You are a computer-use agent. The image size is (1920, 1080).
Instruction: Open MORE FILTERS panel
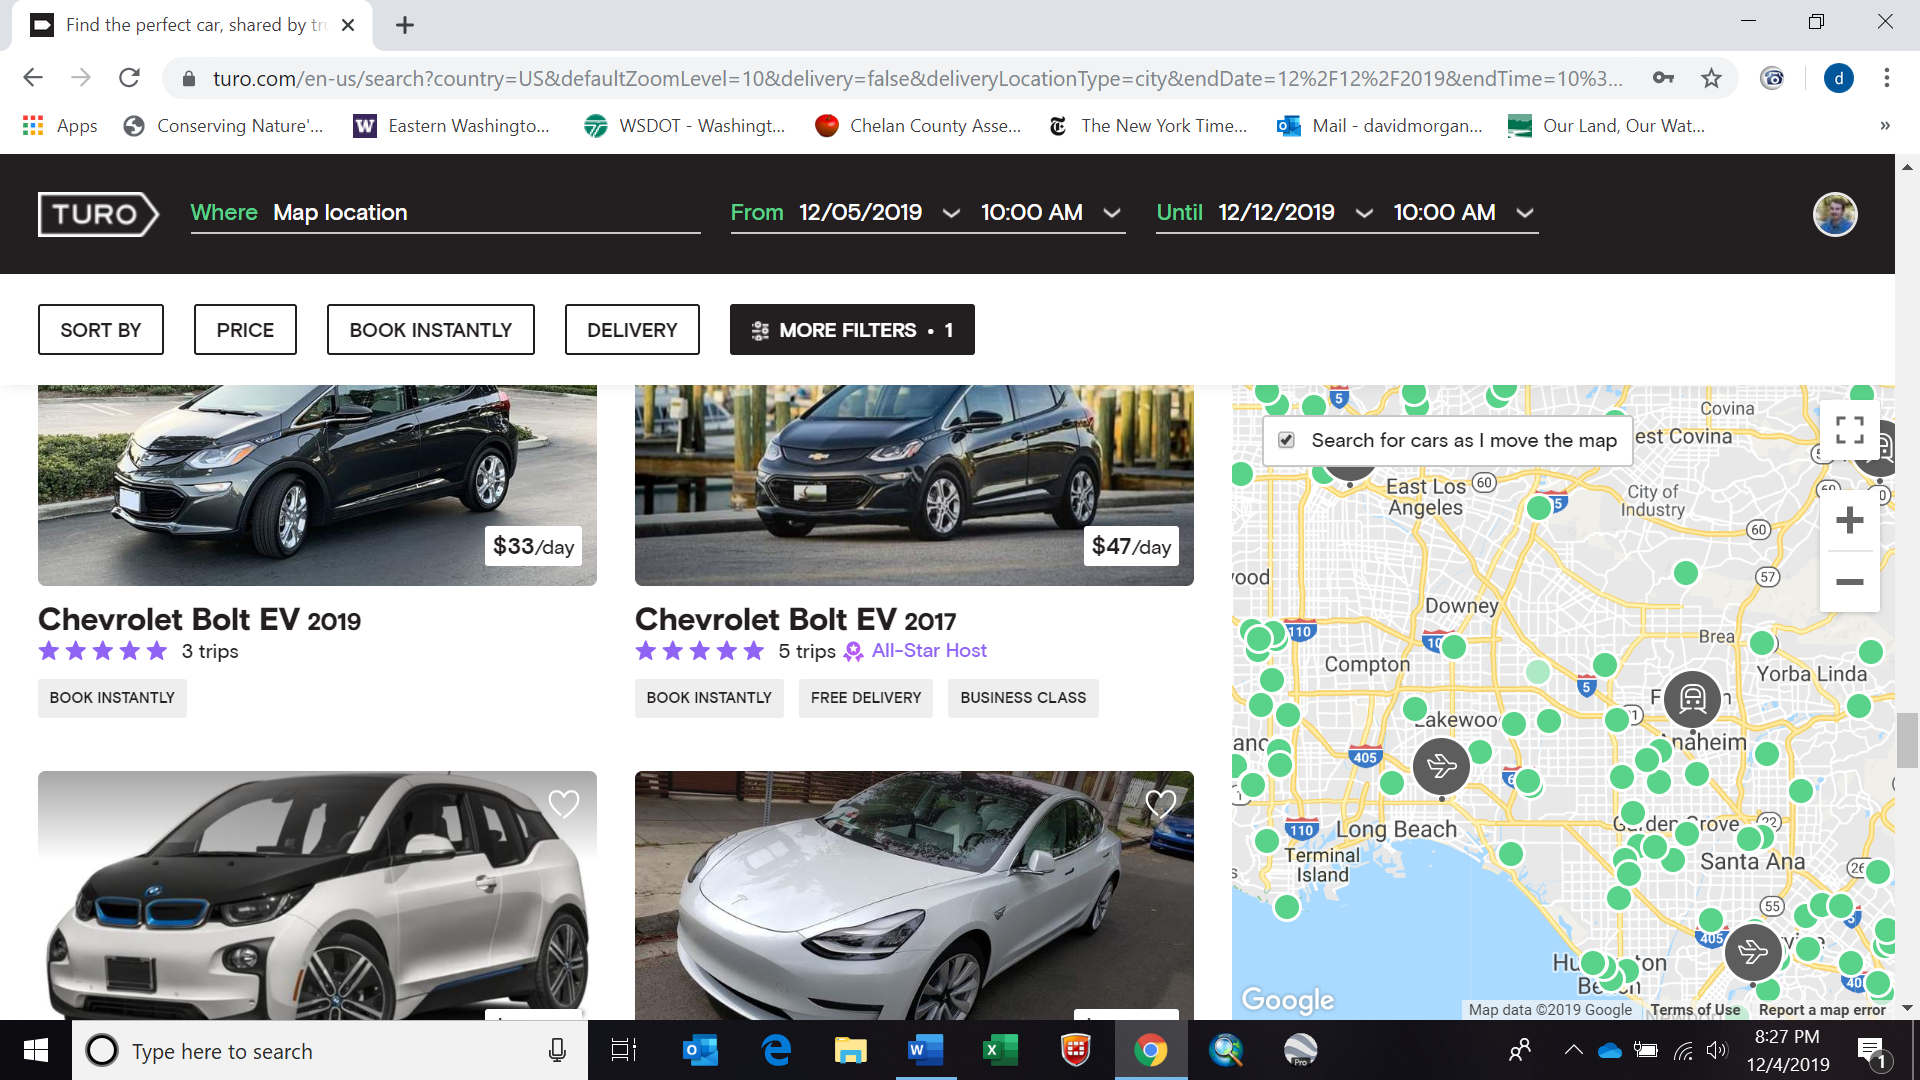pos(852,330)
